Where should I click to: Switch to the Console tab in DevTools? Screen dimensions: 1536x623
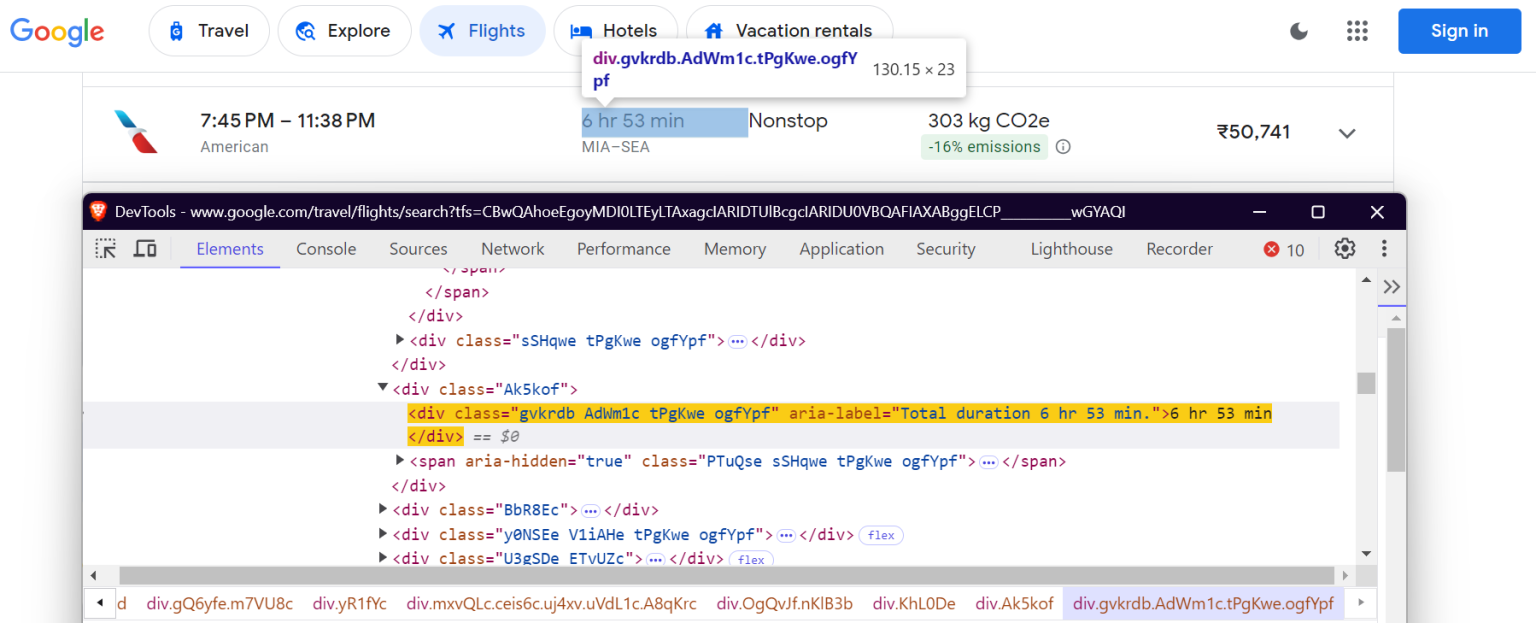click(x=326, y=248)
